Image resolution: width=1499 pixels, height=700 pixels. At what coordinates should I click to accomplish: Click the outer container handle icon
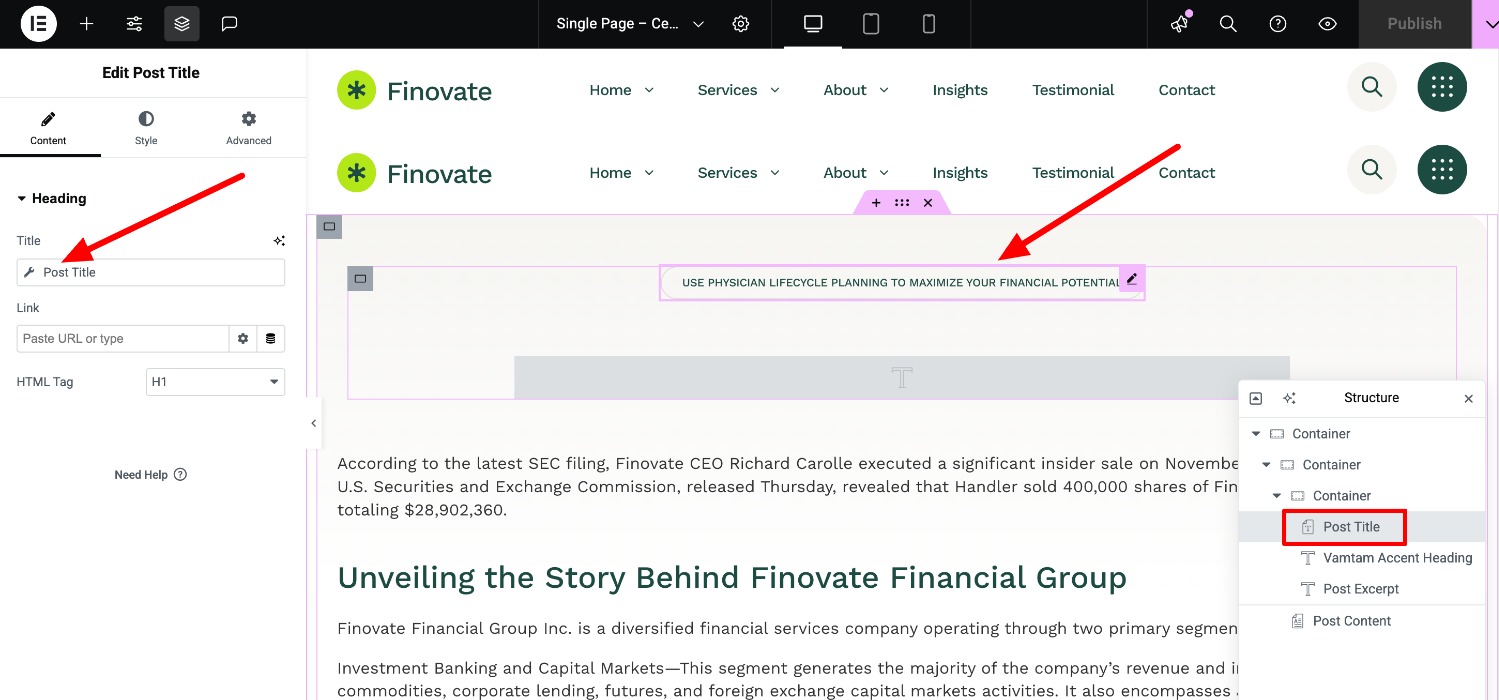pyautogui.click(x=329, y=227)
